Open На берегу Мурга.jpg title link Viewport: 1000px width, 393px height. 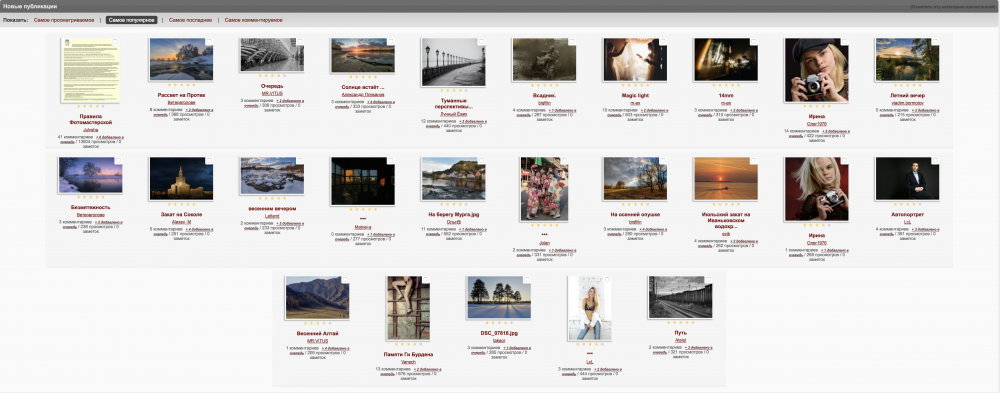453,214
